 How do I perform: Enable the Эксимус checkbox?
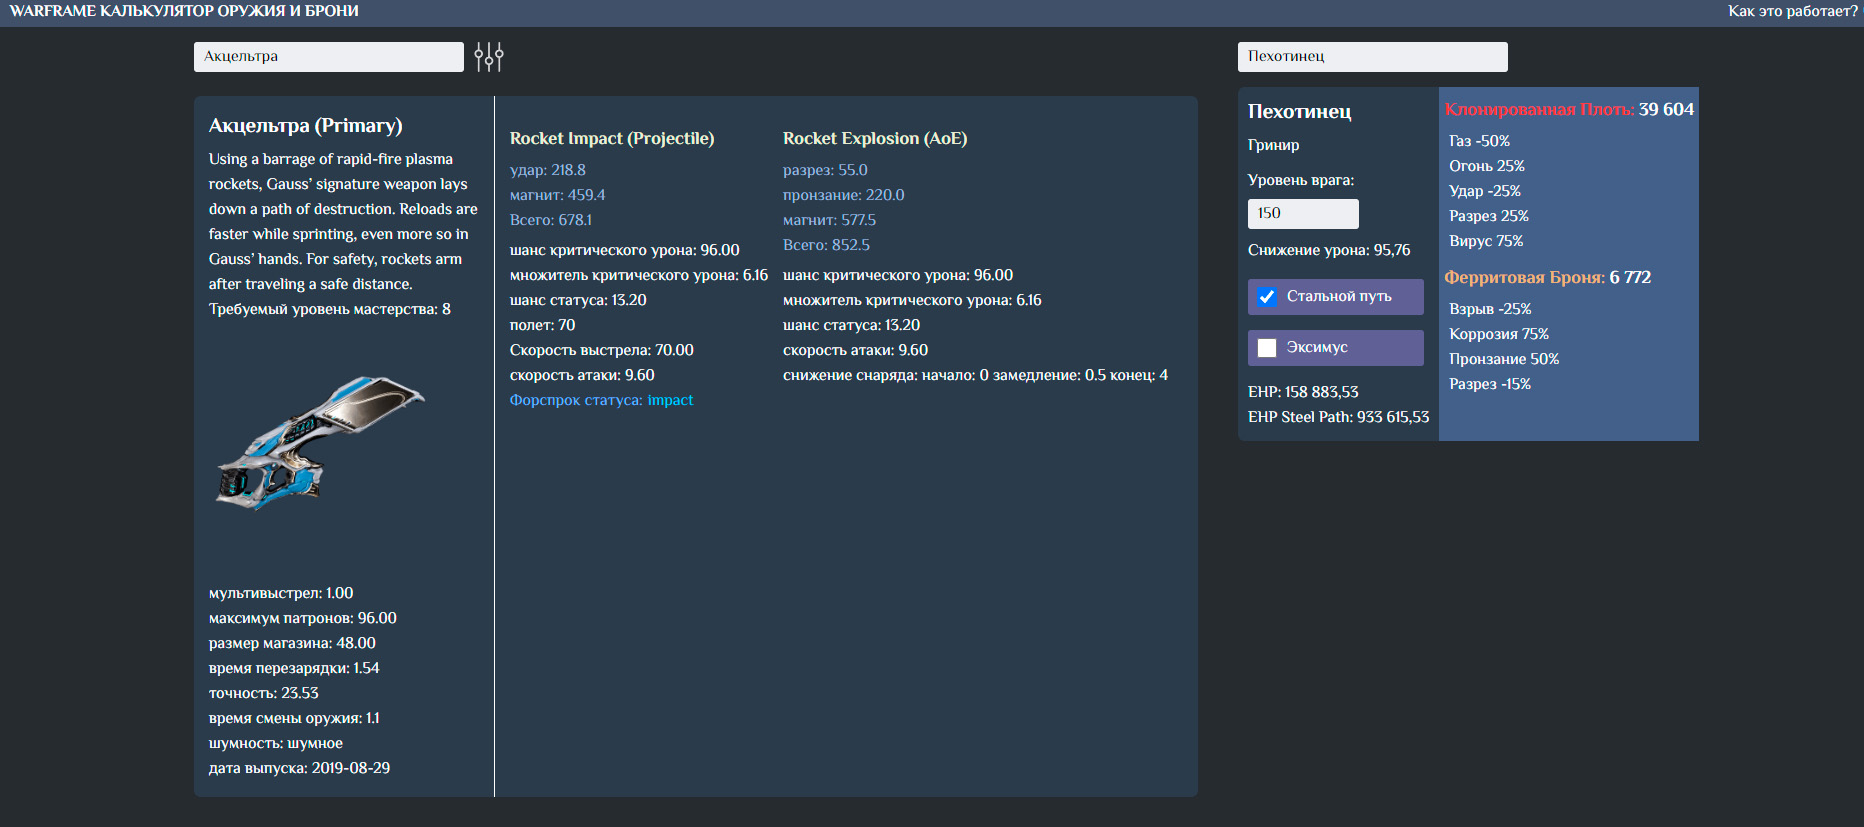click(1267, 348)
